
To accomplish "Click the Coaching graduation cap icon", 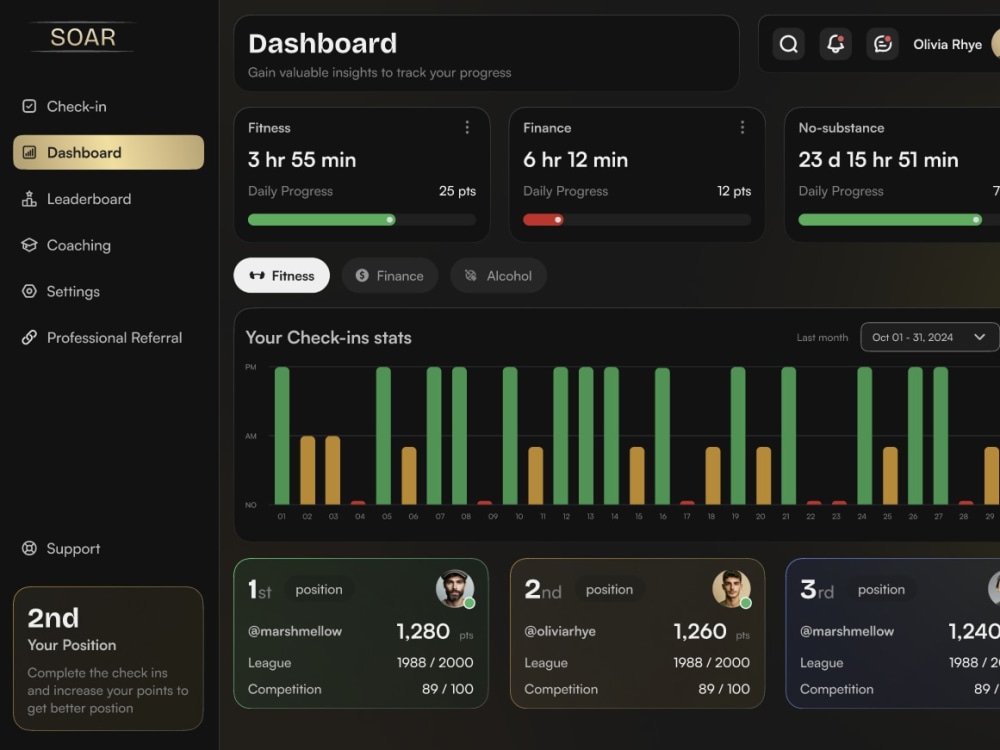I will (x=29, y=245).
